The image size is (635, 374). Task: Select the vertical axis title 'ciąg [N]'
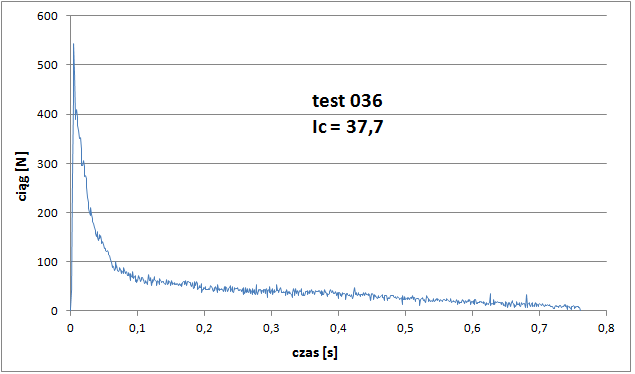point(22,176)
